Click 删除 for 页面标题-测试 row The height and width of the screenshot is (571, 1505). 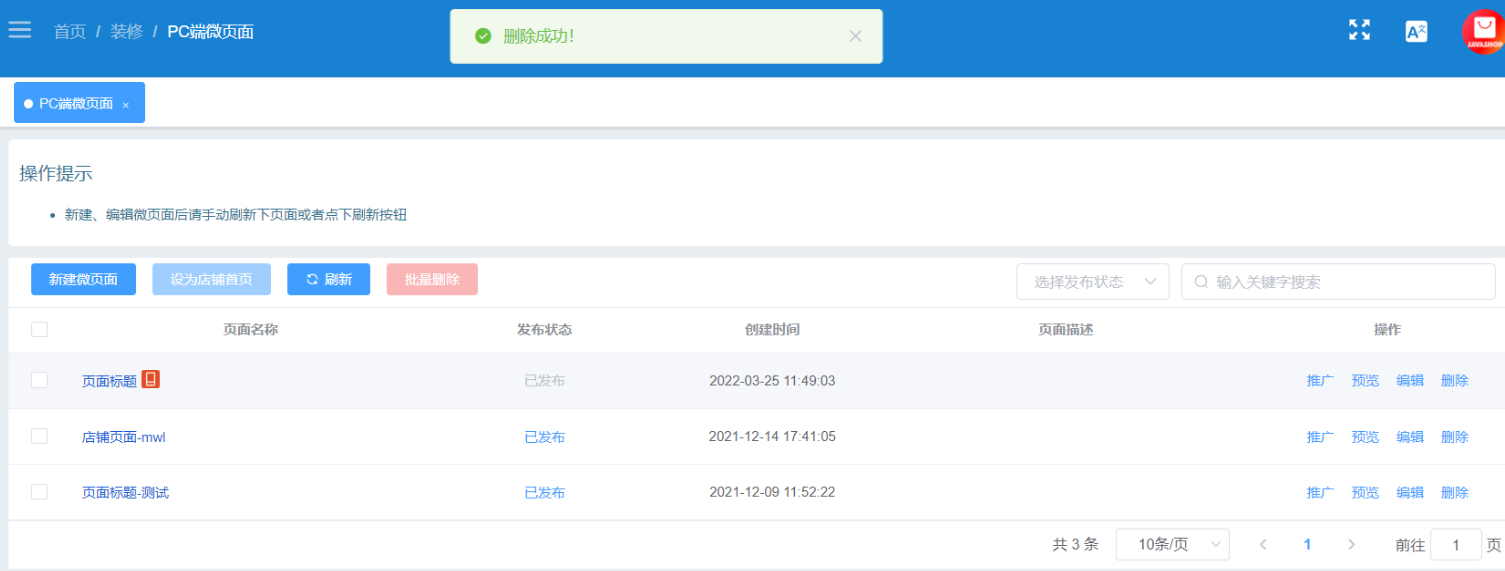(1455, 493)
